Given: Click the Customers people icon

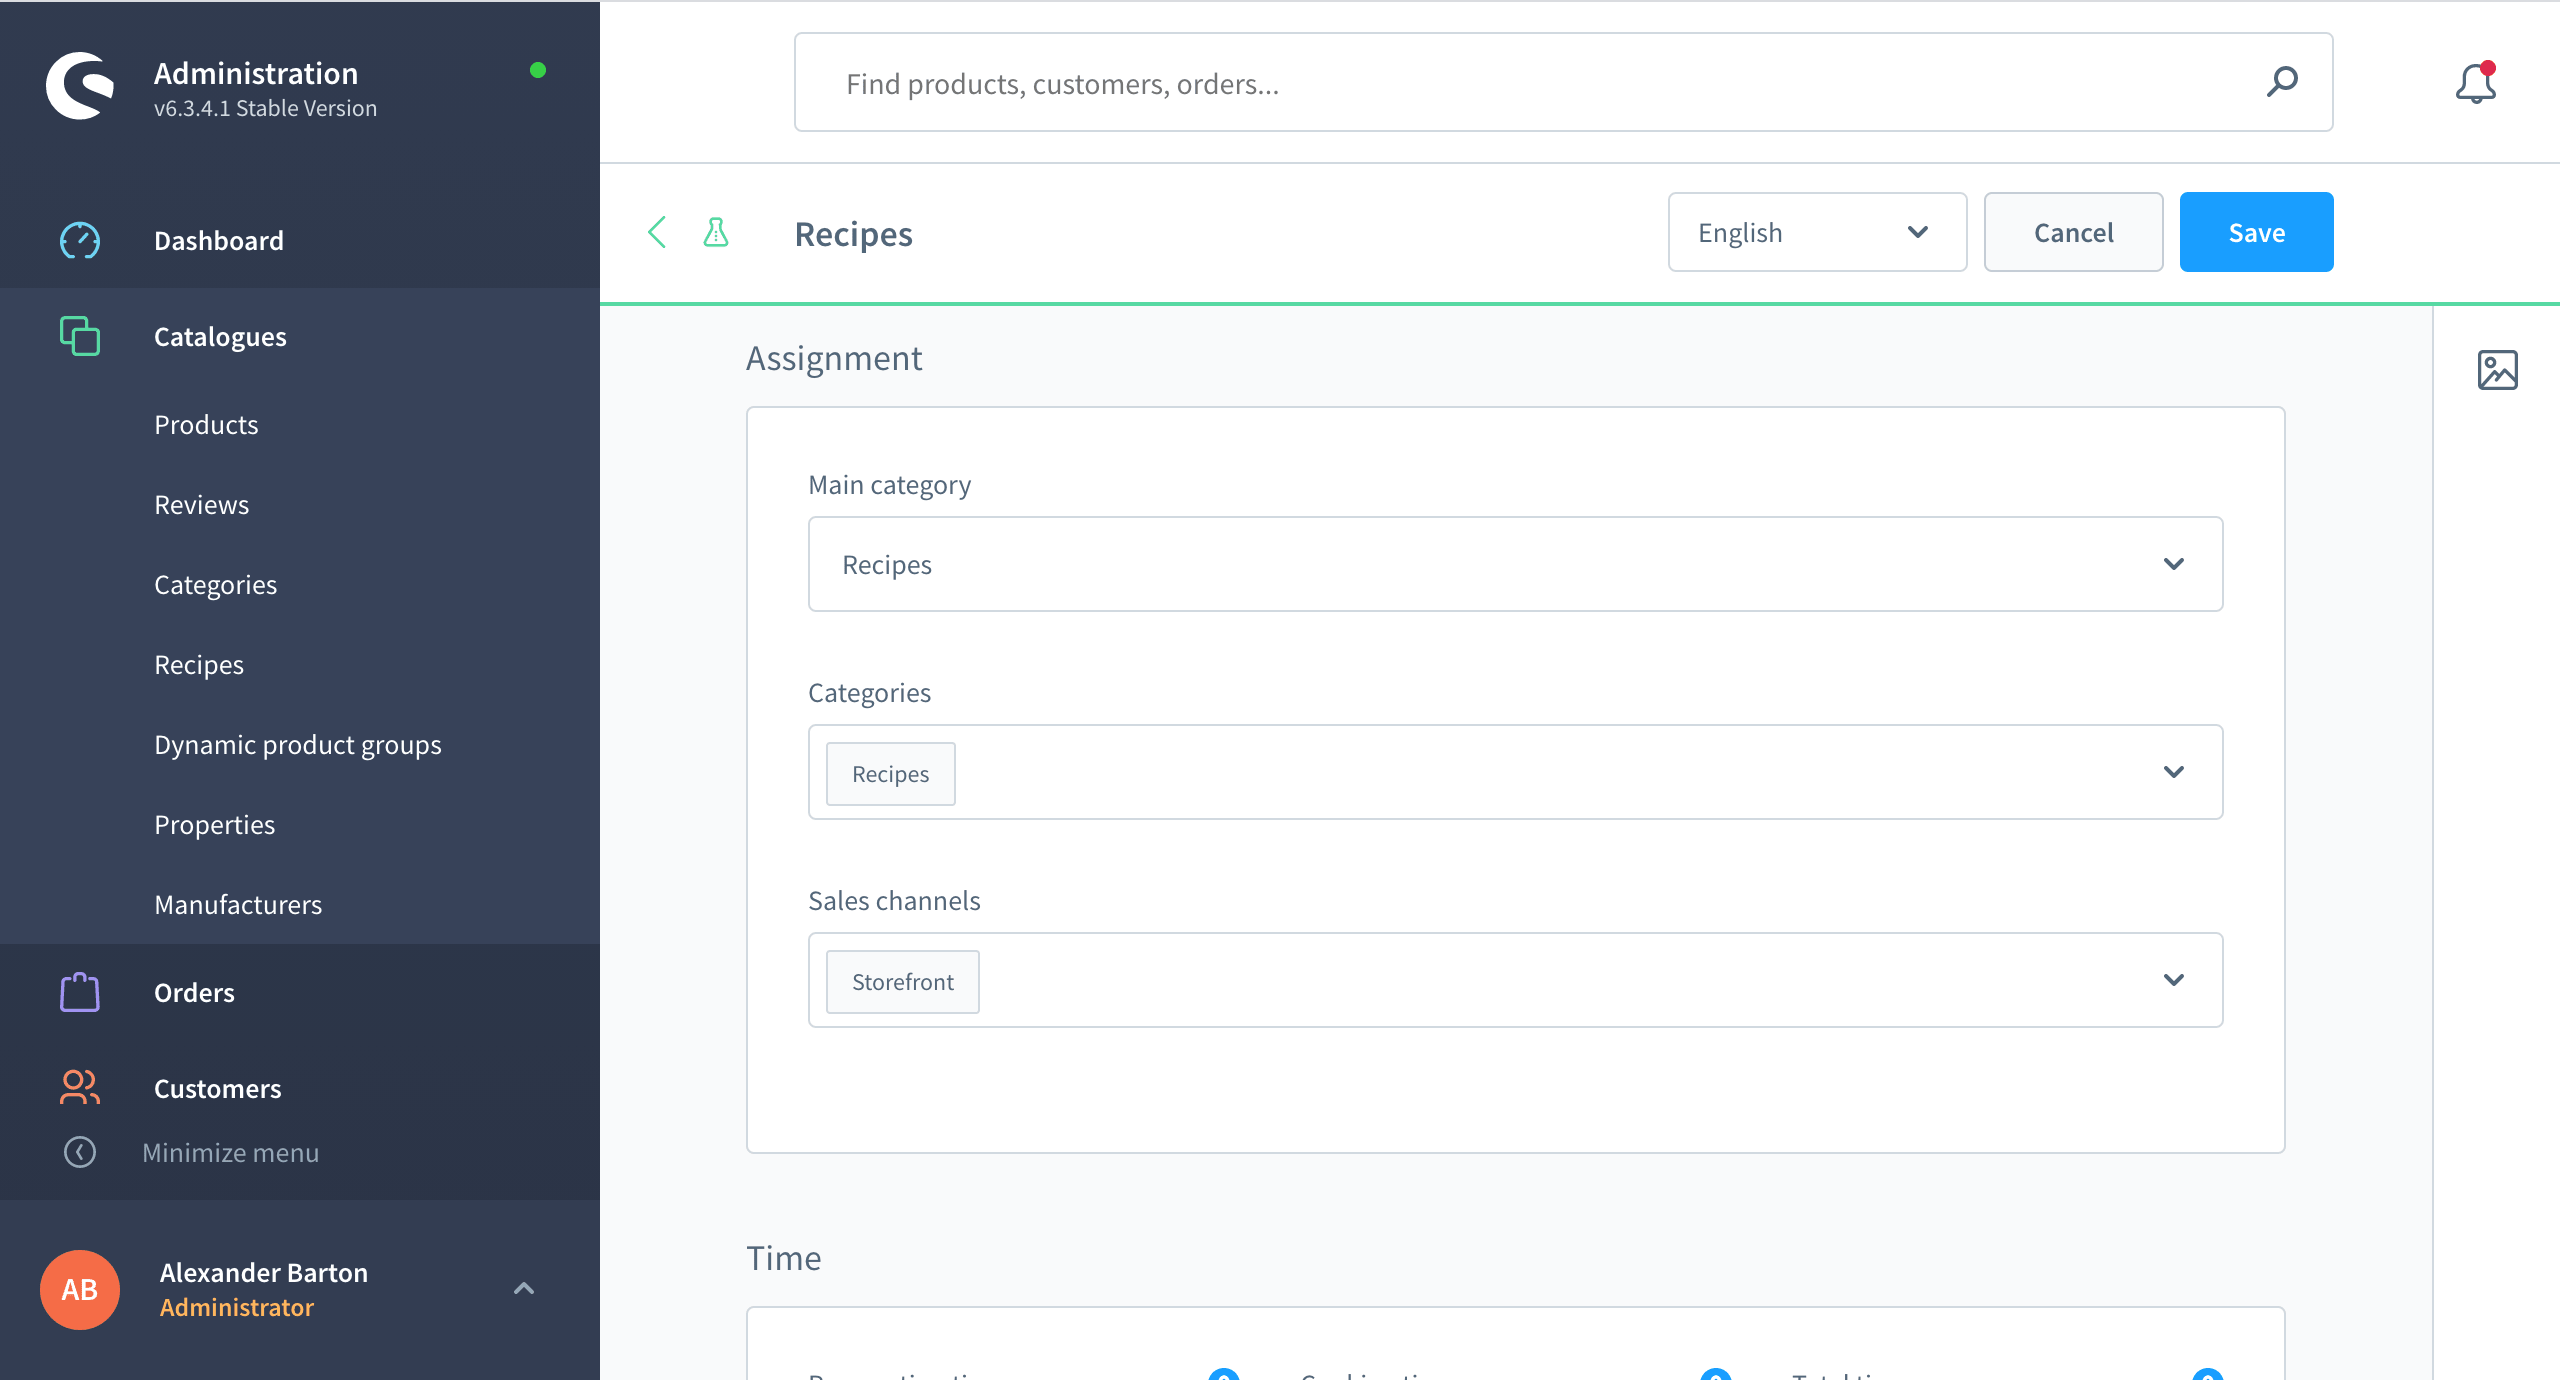Looking at the screenshot, I should click(80, 1088).
